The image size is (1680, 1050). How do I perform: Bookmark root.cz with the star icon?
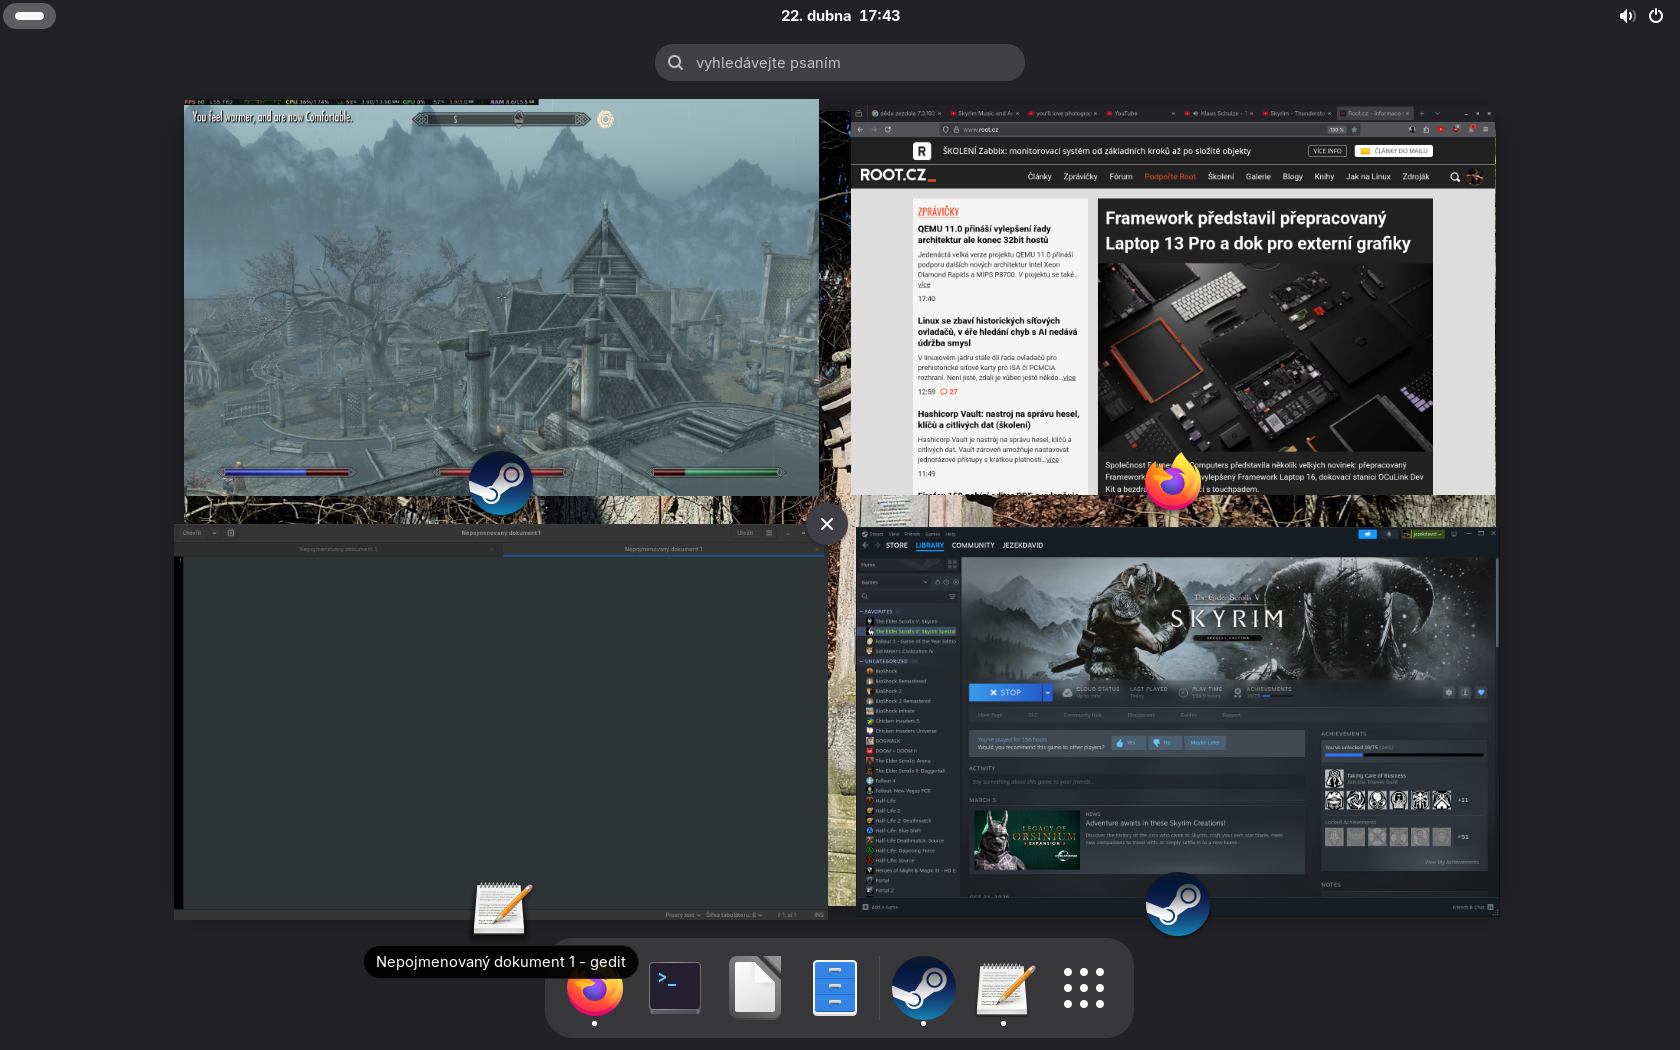click(1354, 129)
